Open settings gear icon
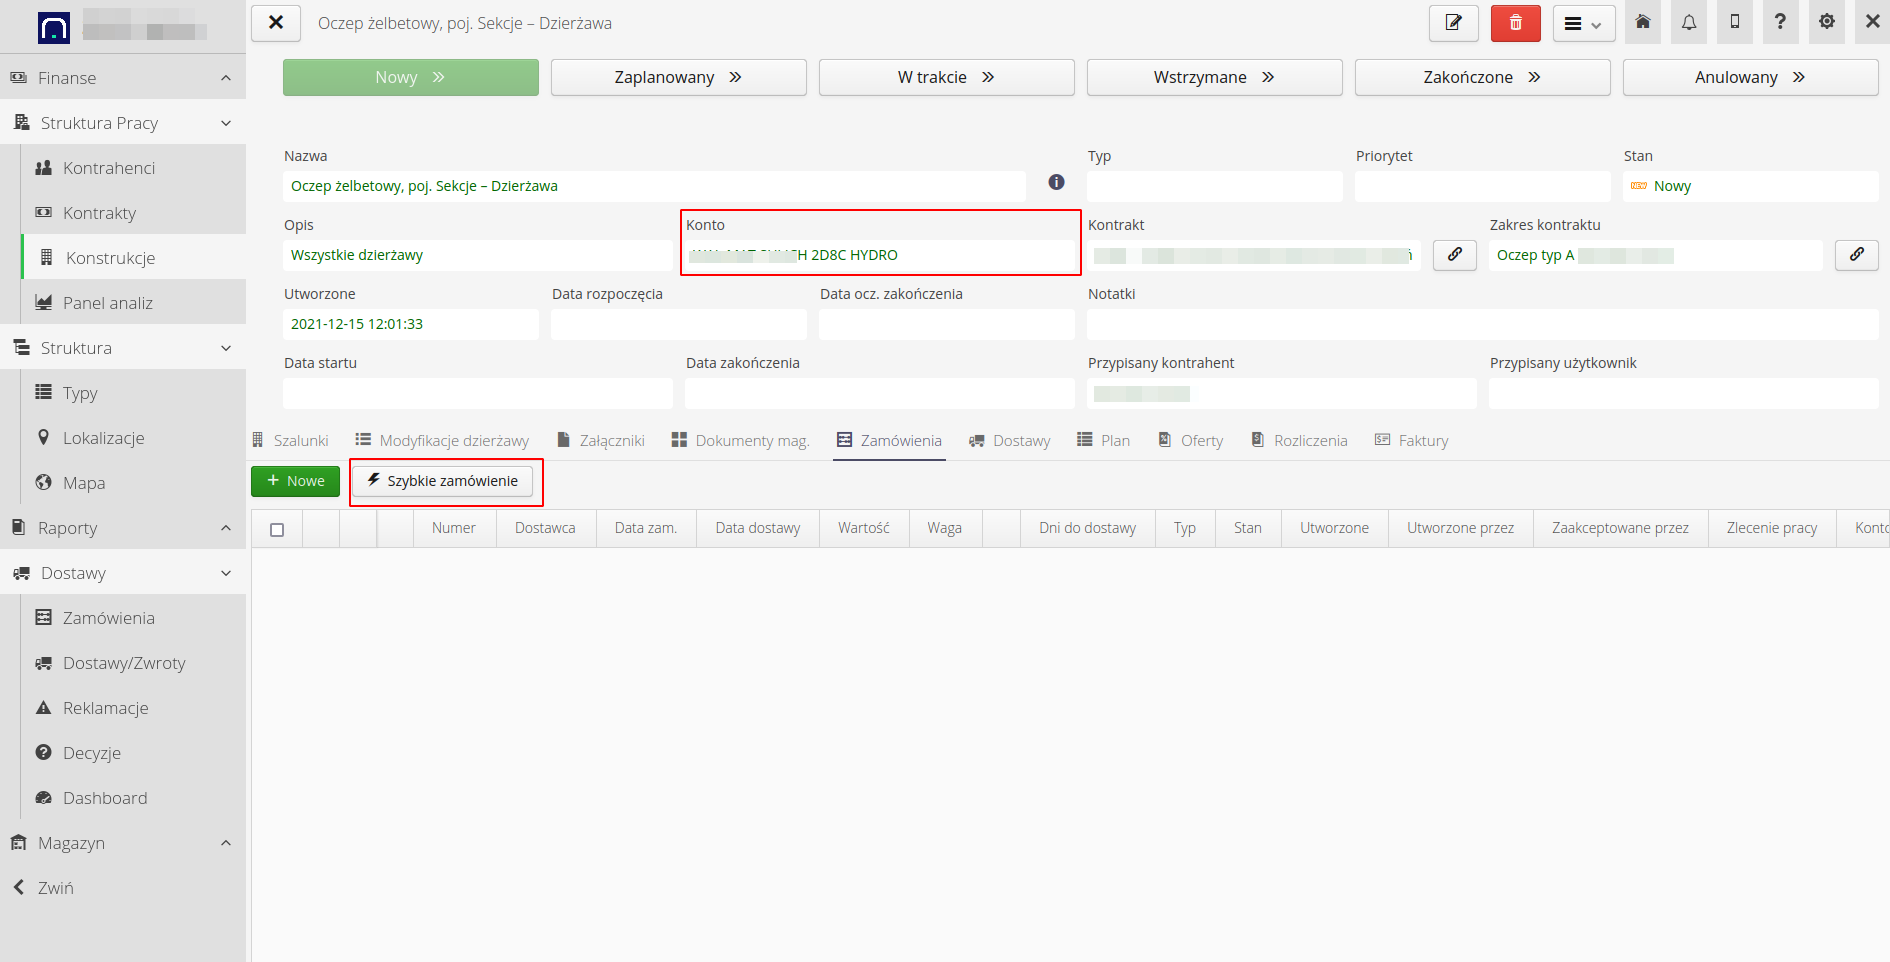Screen dimensions: 1890x962 (x=1826, y=22)
